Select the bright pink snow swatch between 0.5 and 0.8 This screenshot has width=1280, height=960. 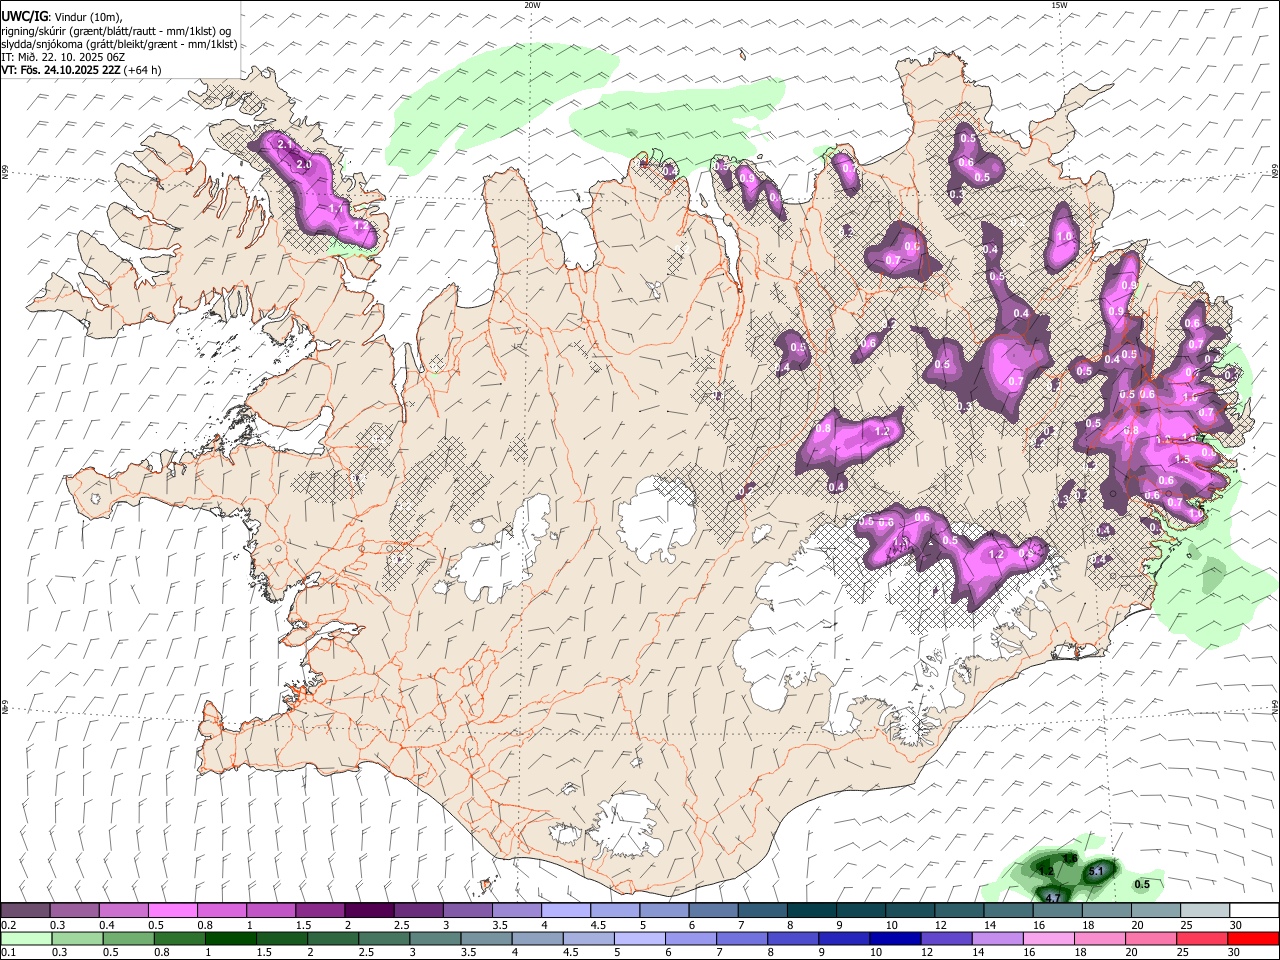[172, 911]
